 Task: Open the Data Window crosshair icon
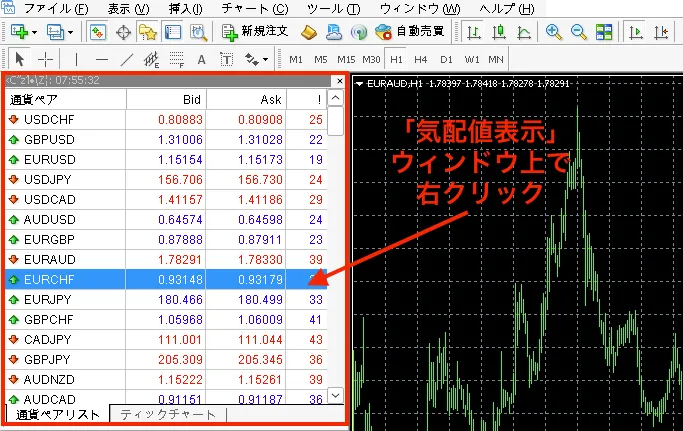pyautogui.click(x=123, y=32)
